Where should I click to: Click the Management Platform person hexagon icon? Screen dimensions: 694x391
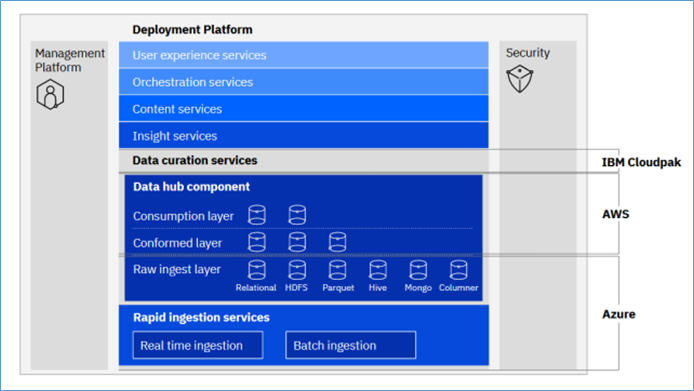(x=50, y=94)
